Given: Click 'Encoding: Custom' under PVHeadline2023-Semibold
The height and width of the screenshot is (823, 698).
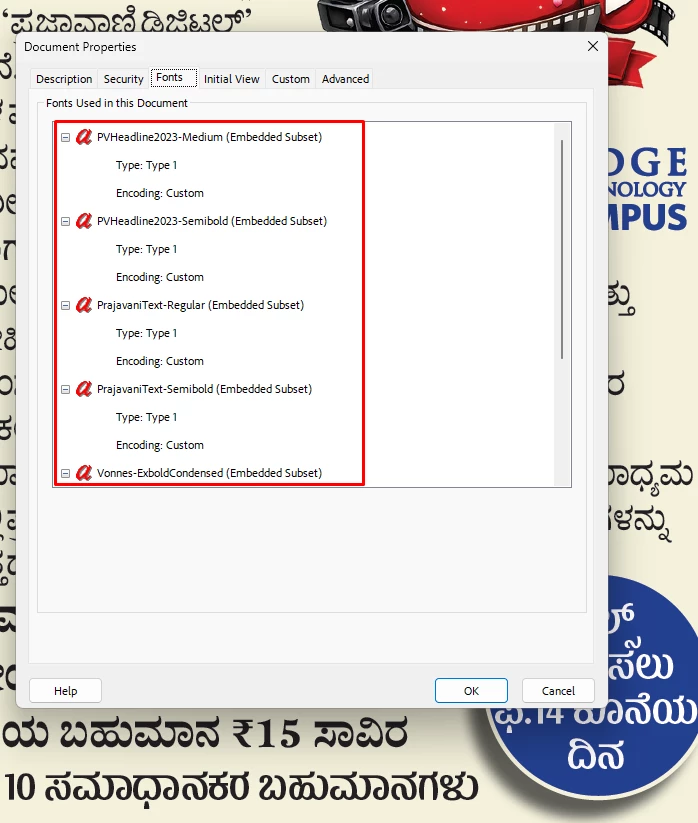Looking at the screenshot, I should [160, 277].
